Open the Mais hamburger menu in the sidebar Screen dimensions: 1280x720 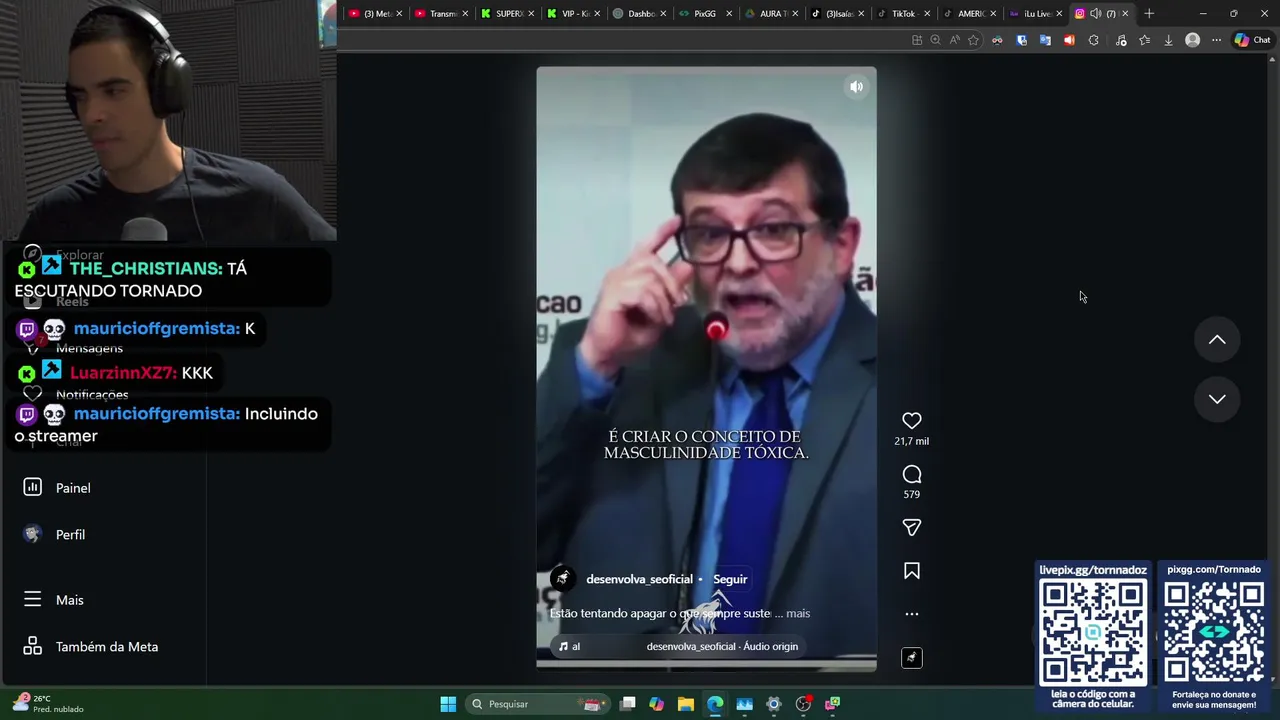(x=70, y=600)
